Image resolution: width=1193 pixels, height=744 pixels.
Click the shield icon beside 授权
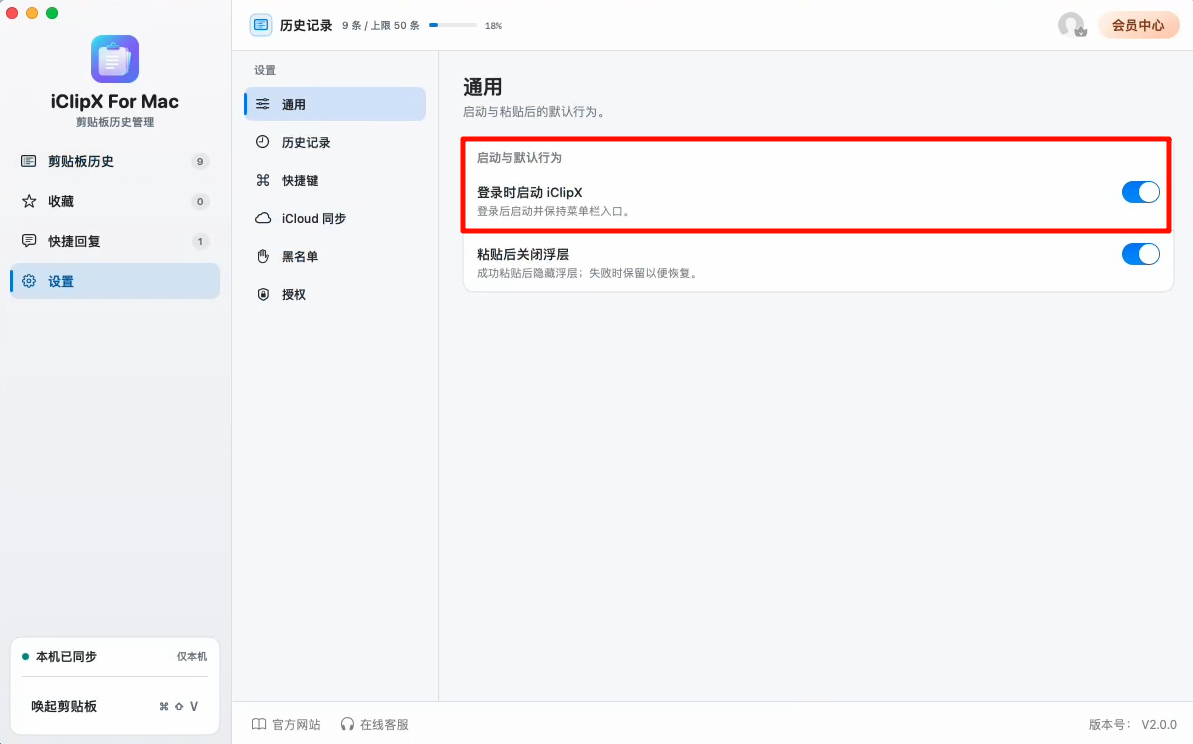click(x=262, y=294)
